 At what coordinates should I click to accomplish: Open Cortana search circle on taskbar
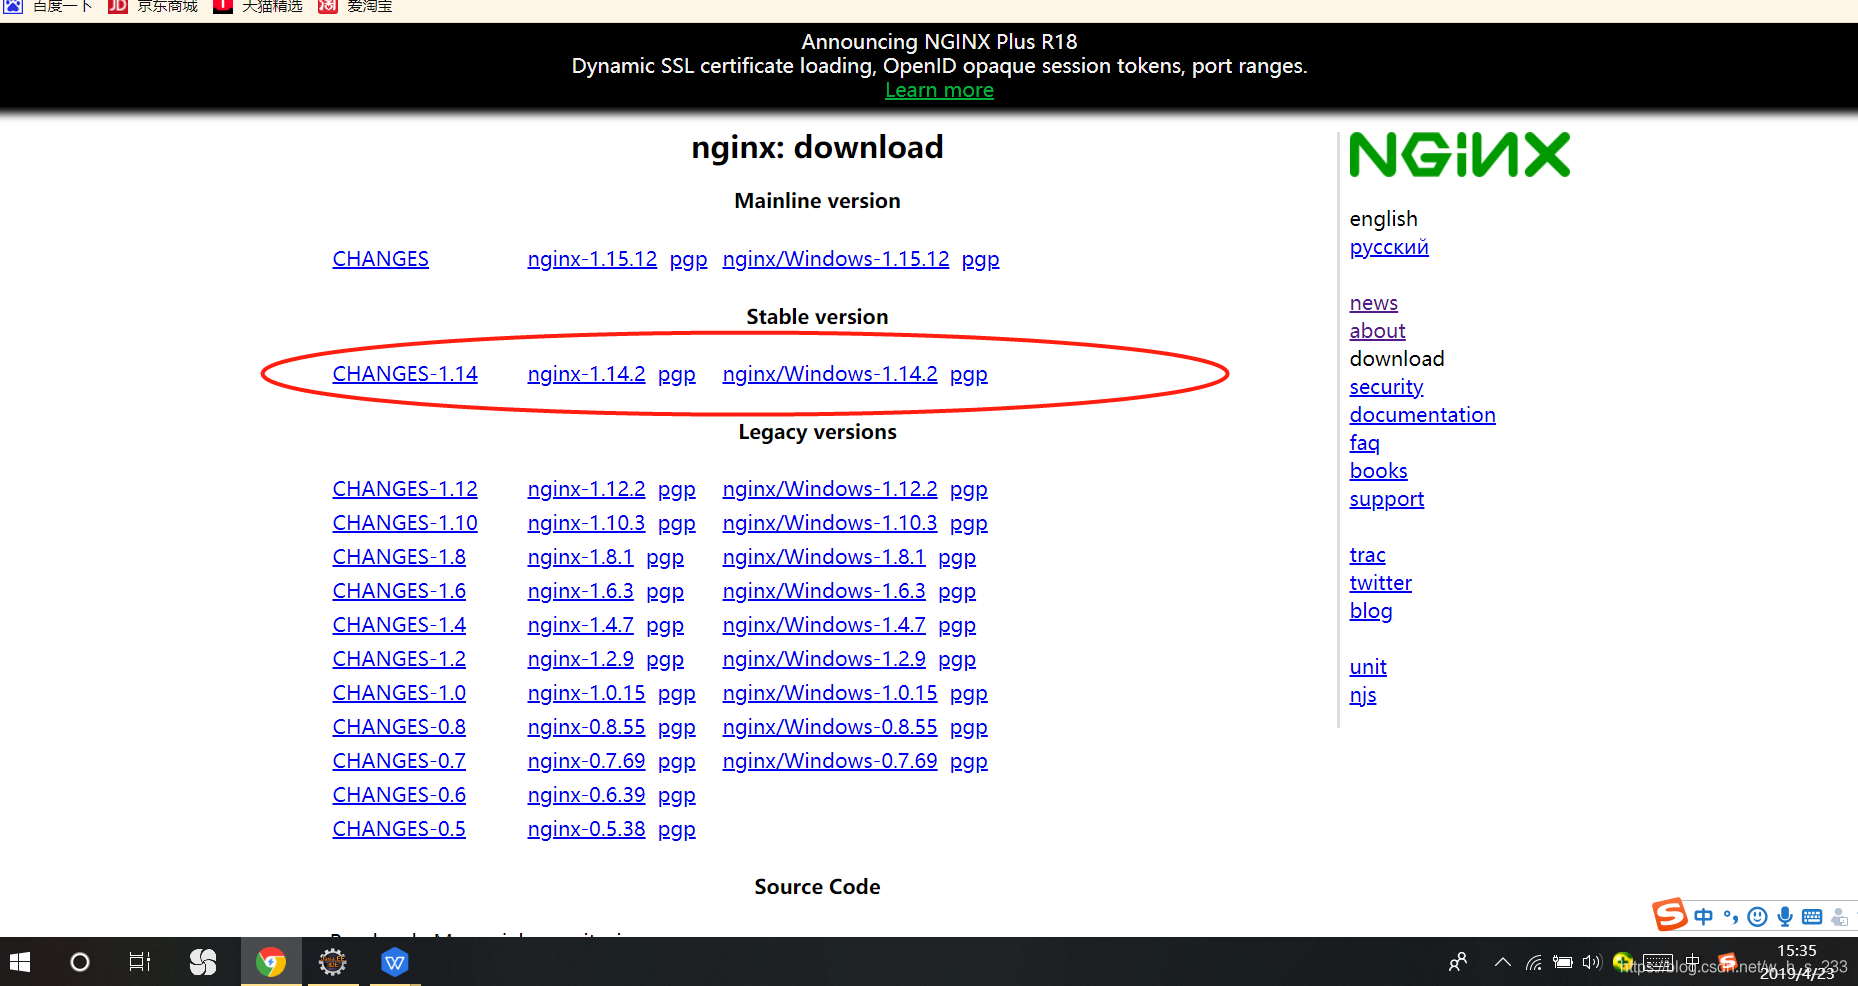click(x=80, y=962)
